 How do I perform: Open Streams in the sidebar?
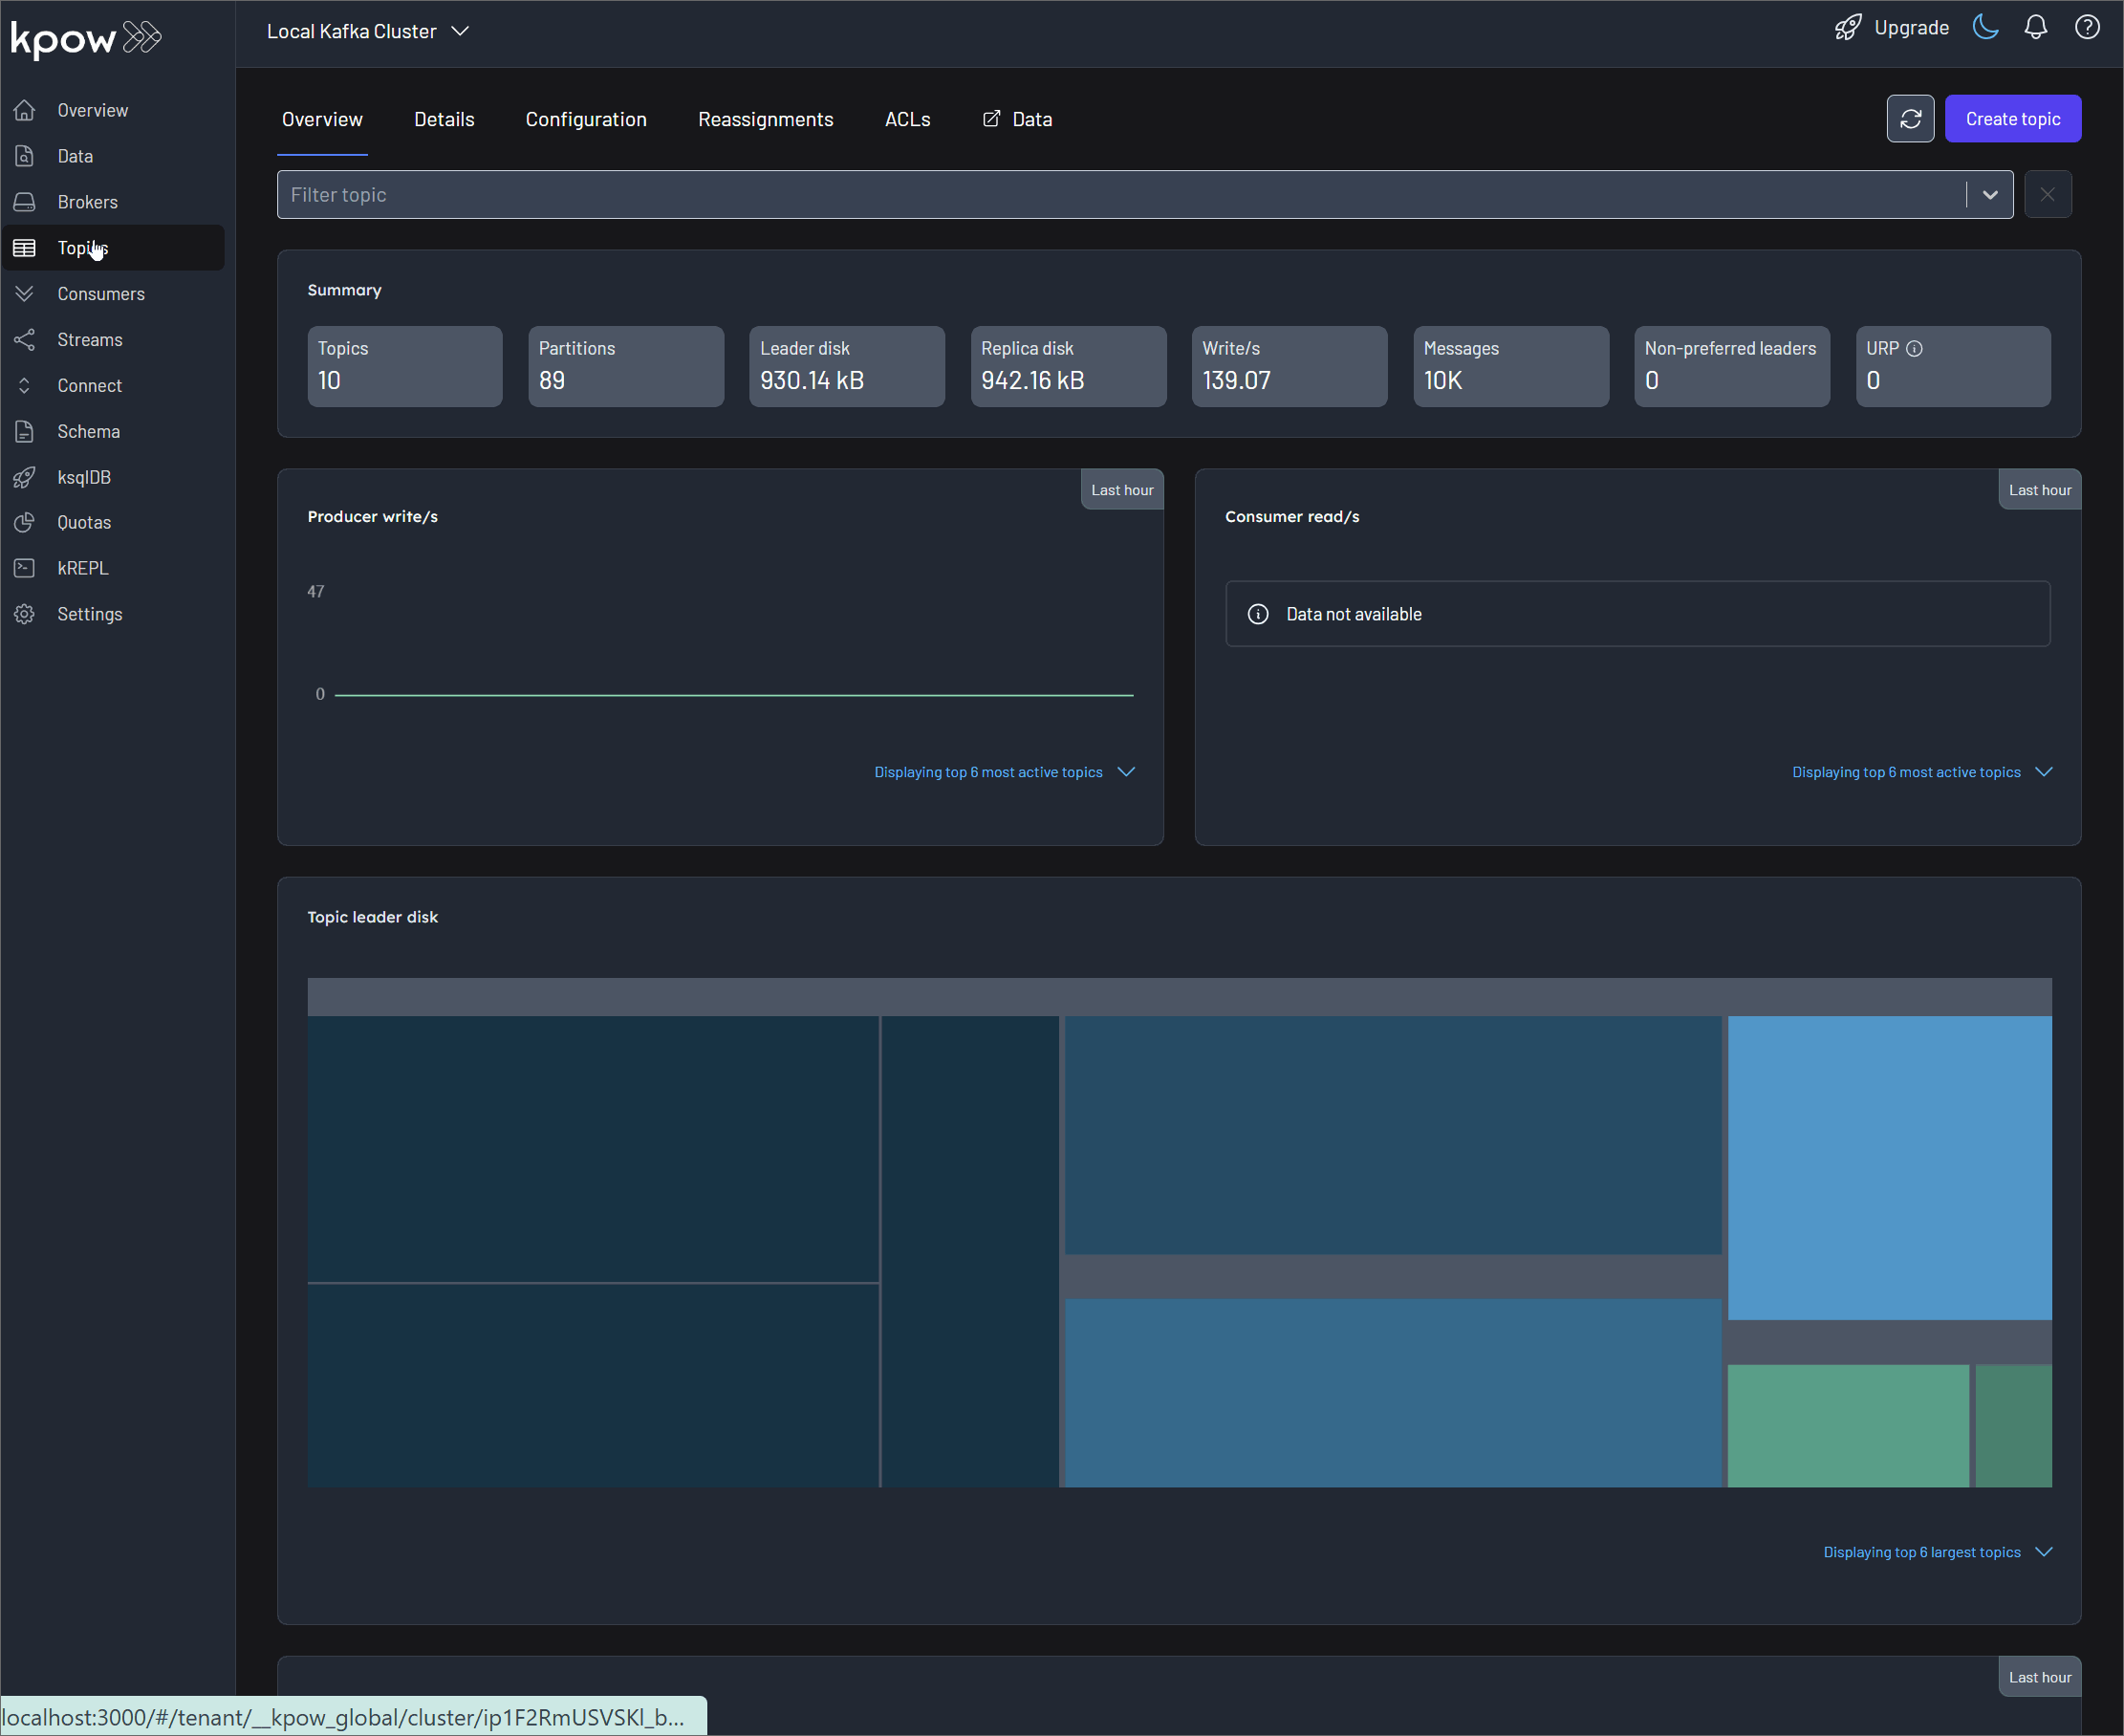[90, 340]
